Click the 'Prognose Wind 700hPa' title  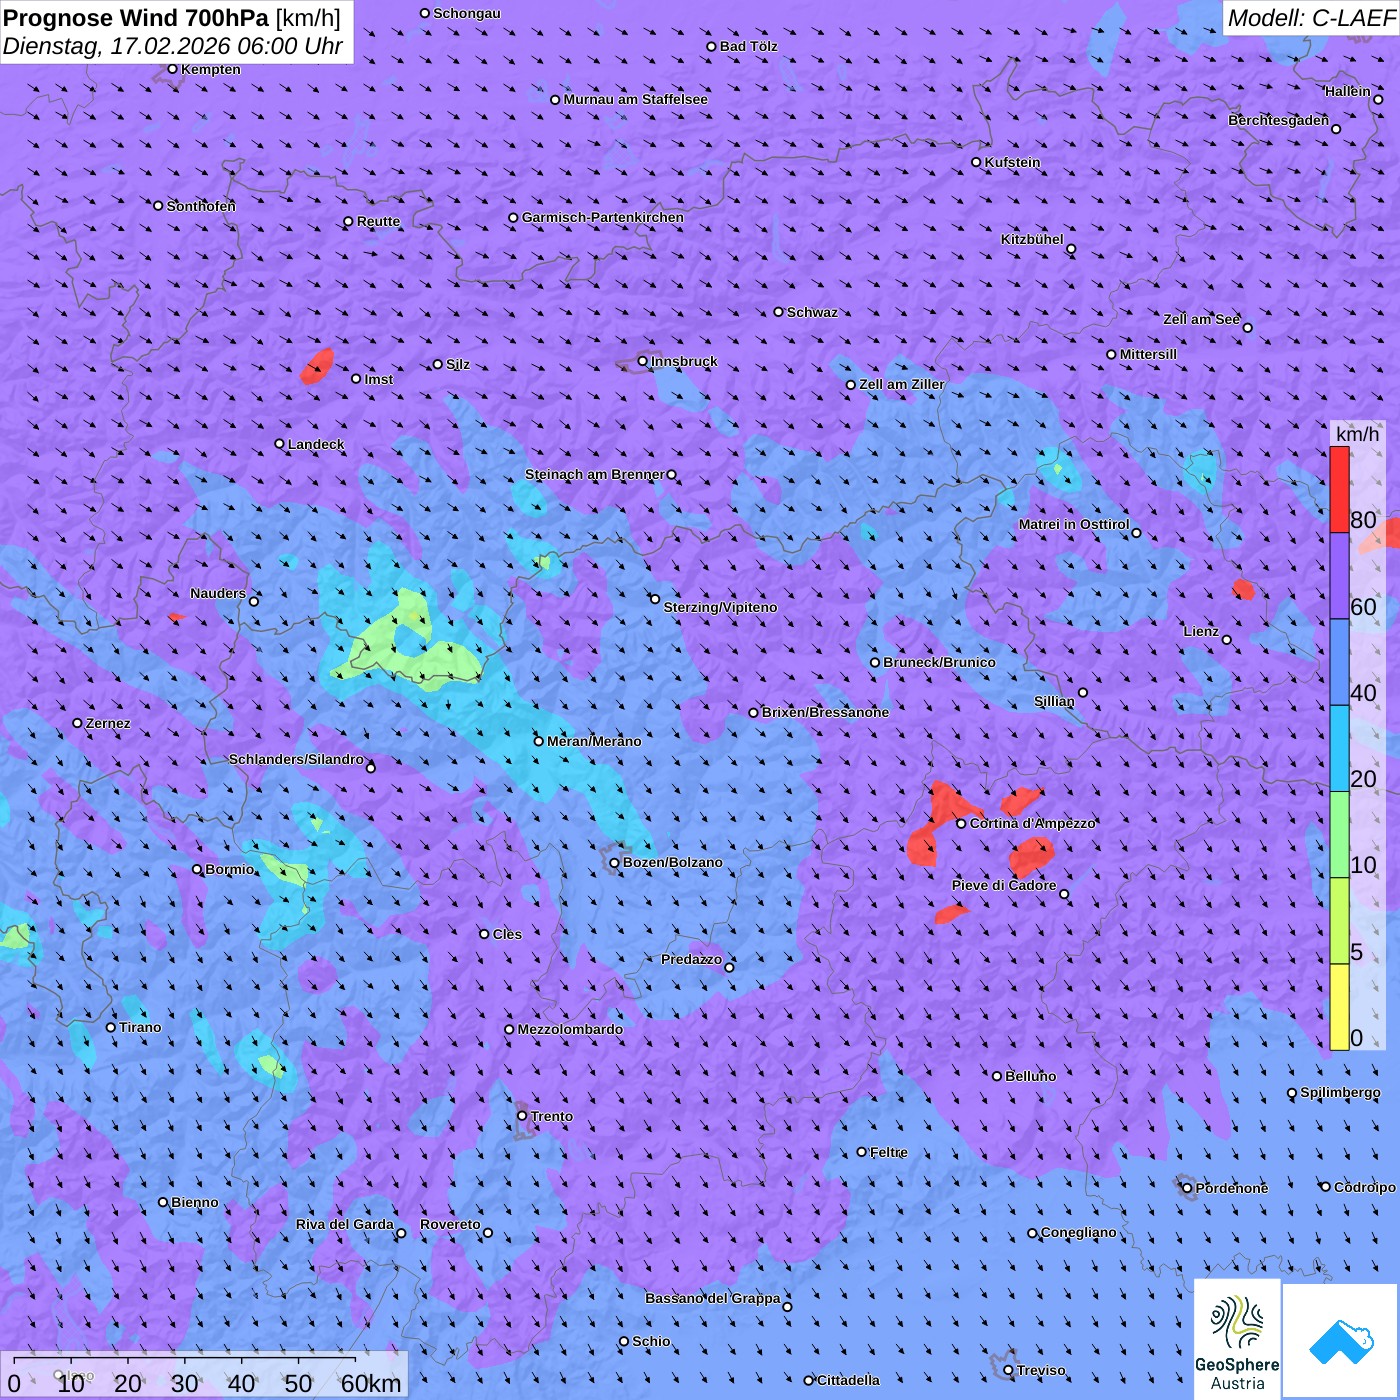click(137, 18)
